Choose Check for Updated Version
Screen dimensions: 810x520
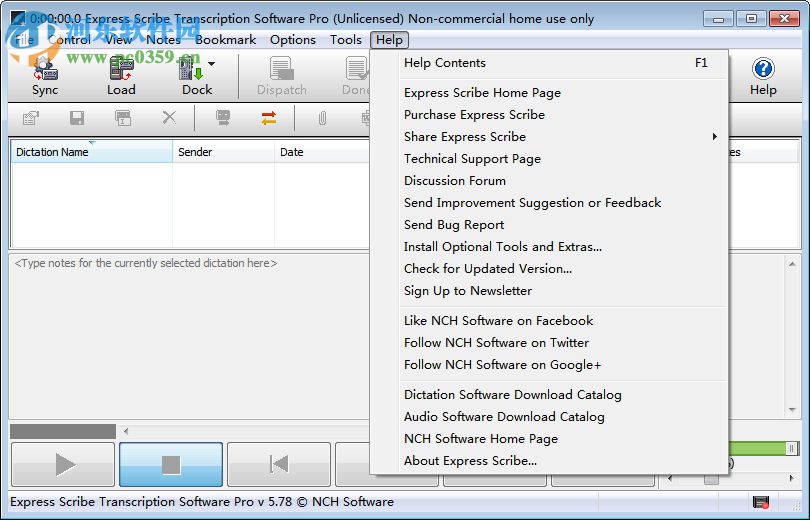550,269
